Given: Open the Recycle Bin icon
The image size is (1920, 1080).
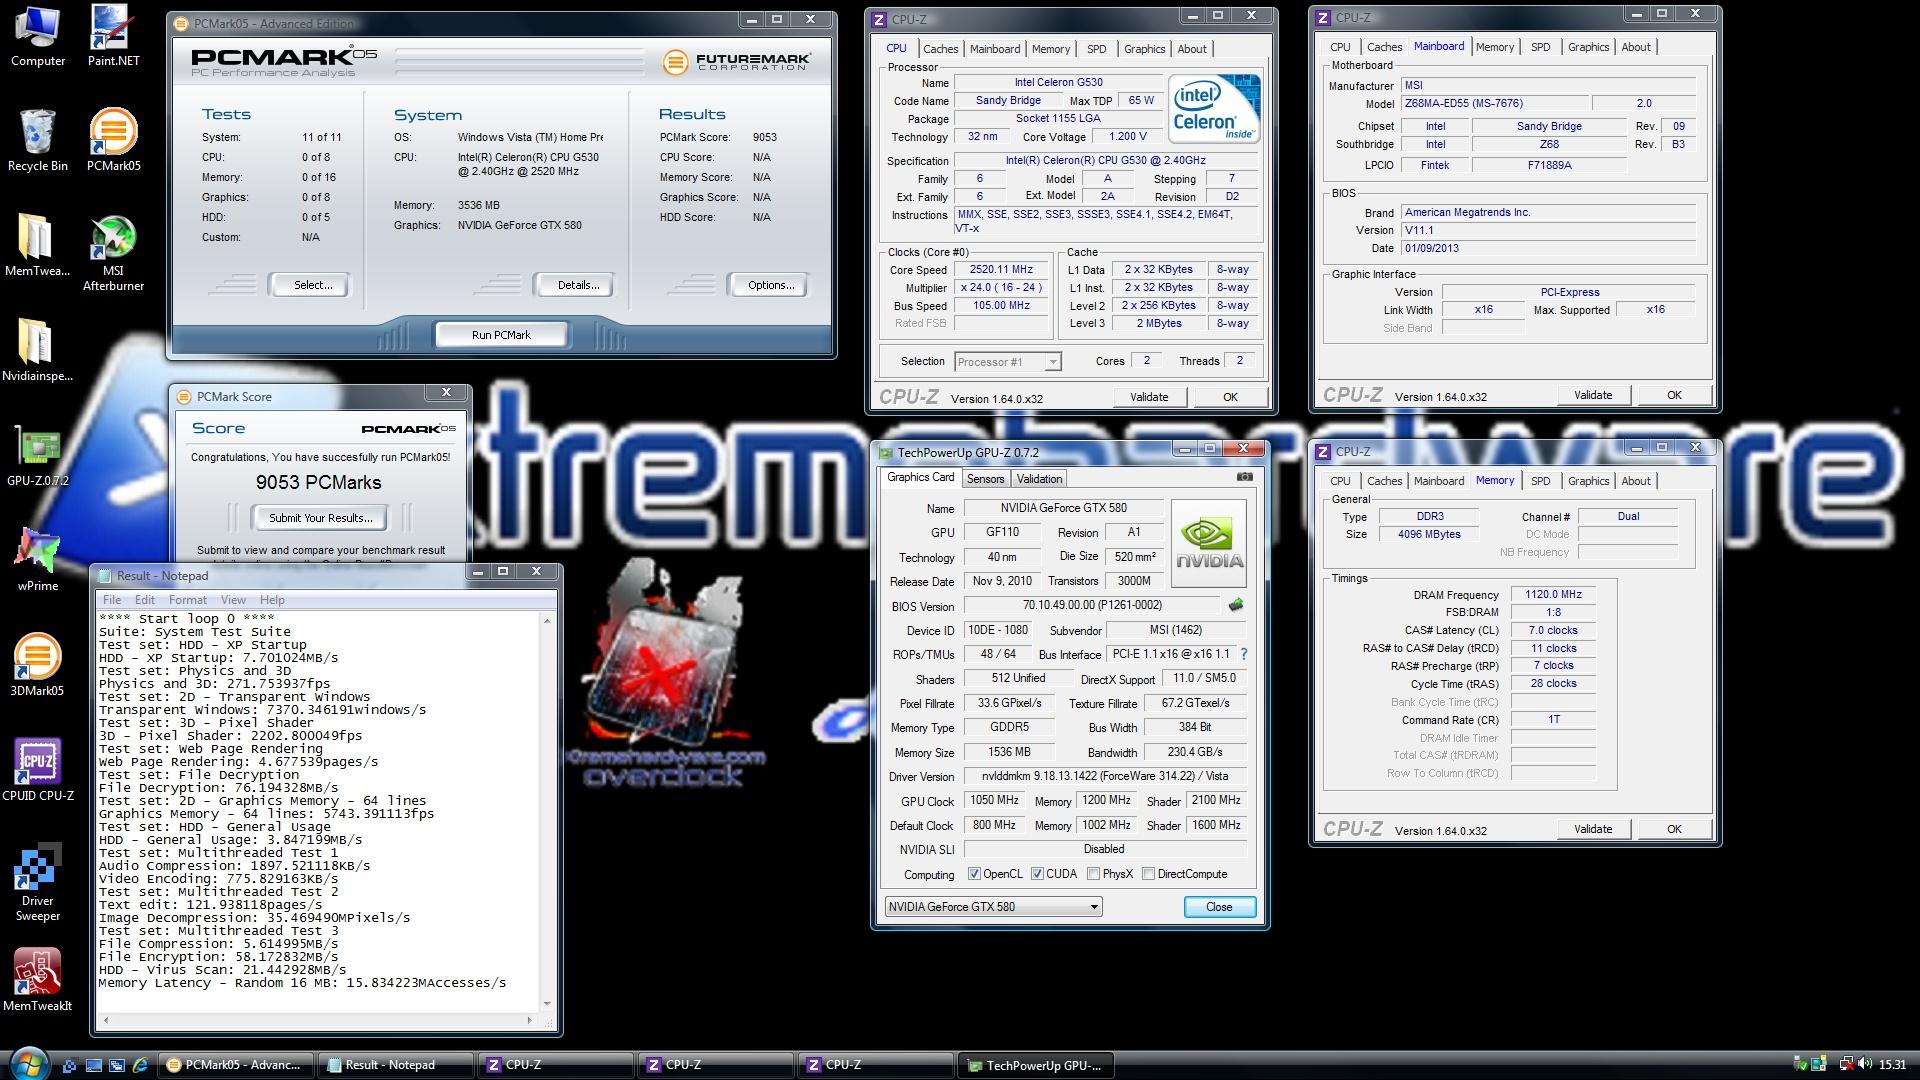Looking at the screenshot, I should coord(38,140).
